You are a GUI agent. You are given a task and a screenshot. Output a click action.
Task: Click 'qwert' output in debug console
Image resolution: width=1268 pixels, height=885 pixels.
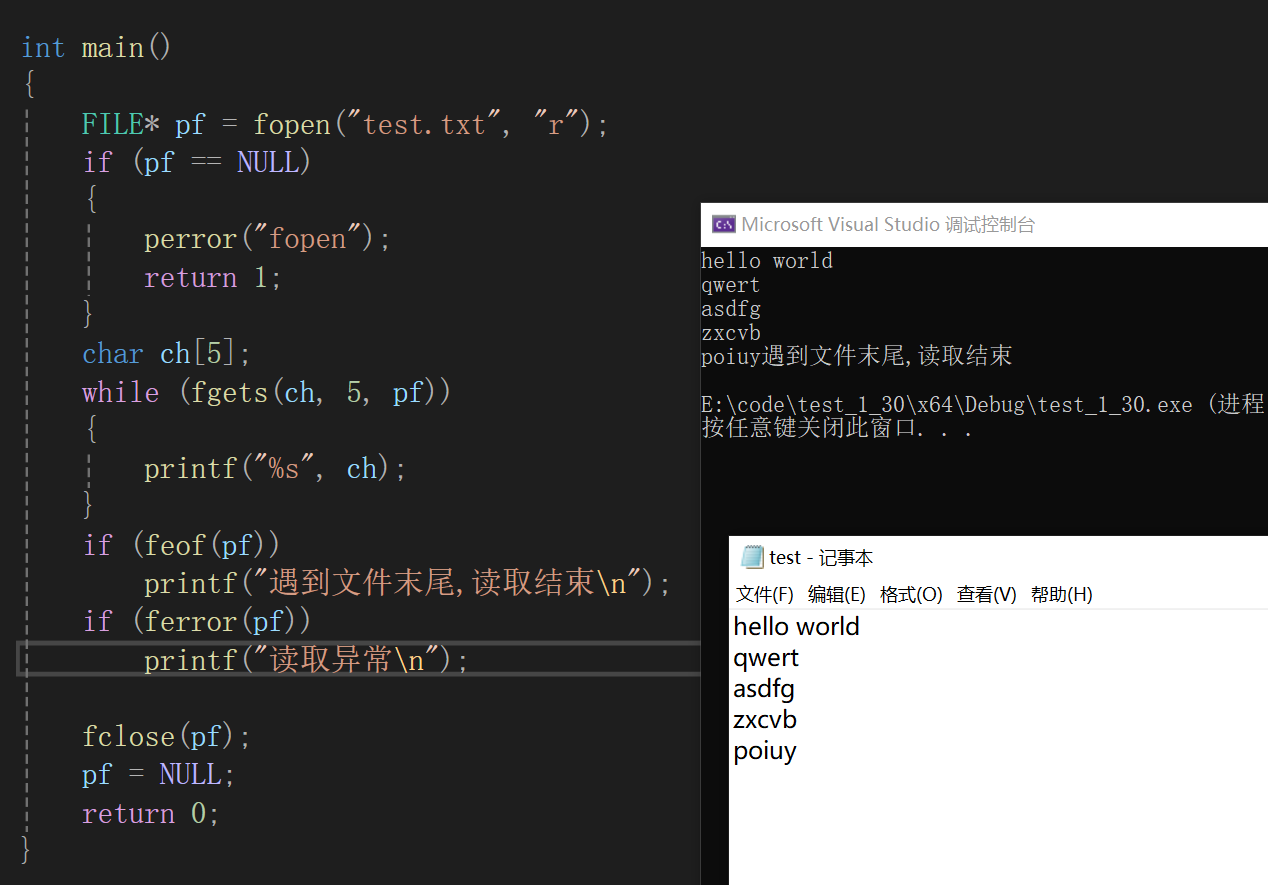pyautogui.click(x=731, y=285)
